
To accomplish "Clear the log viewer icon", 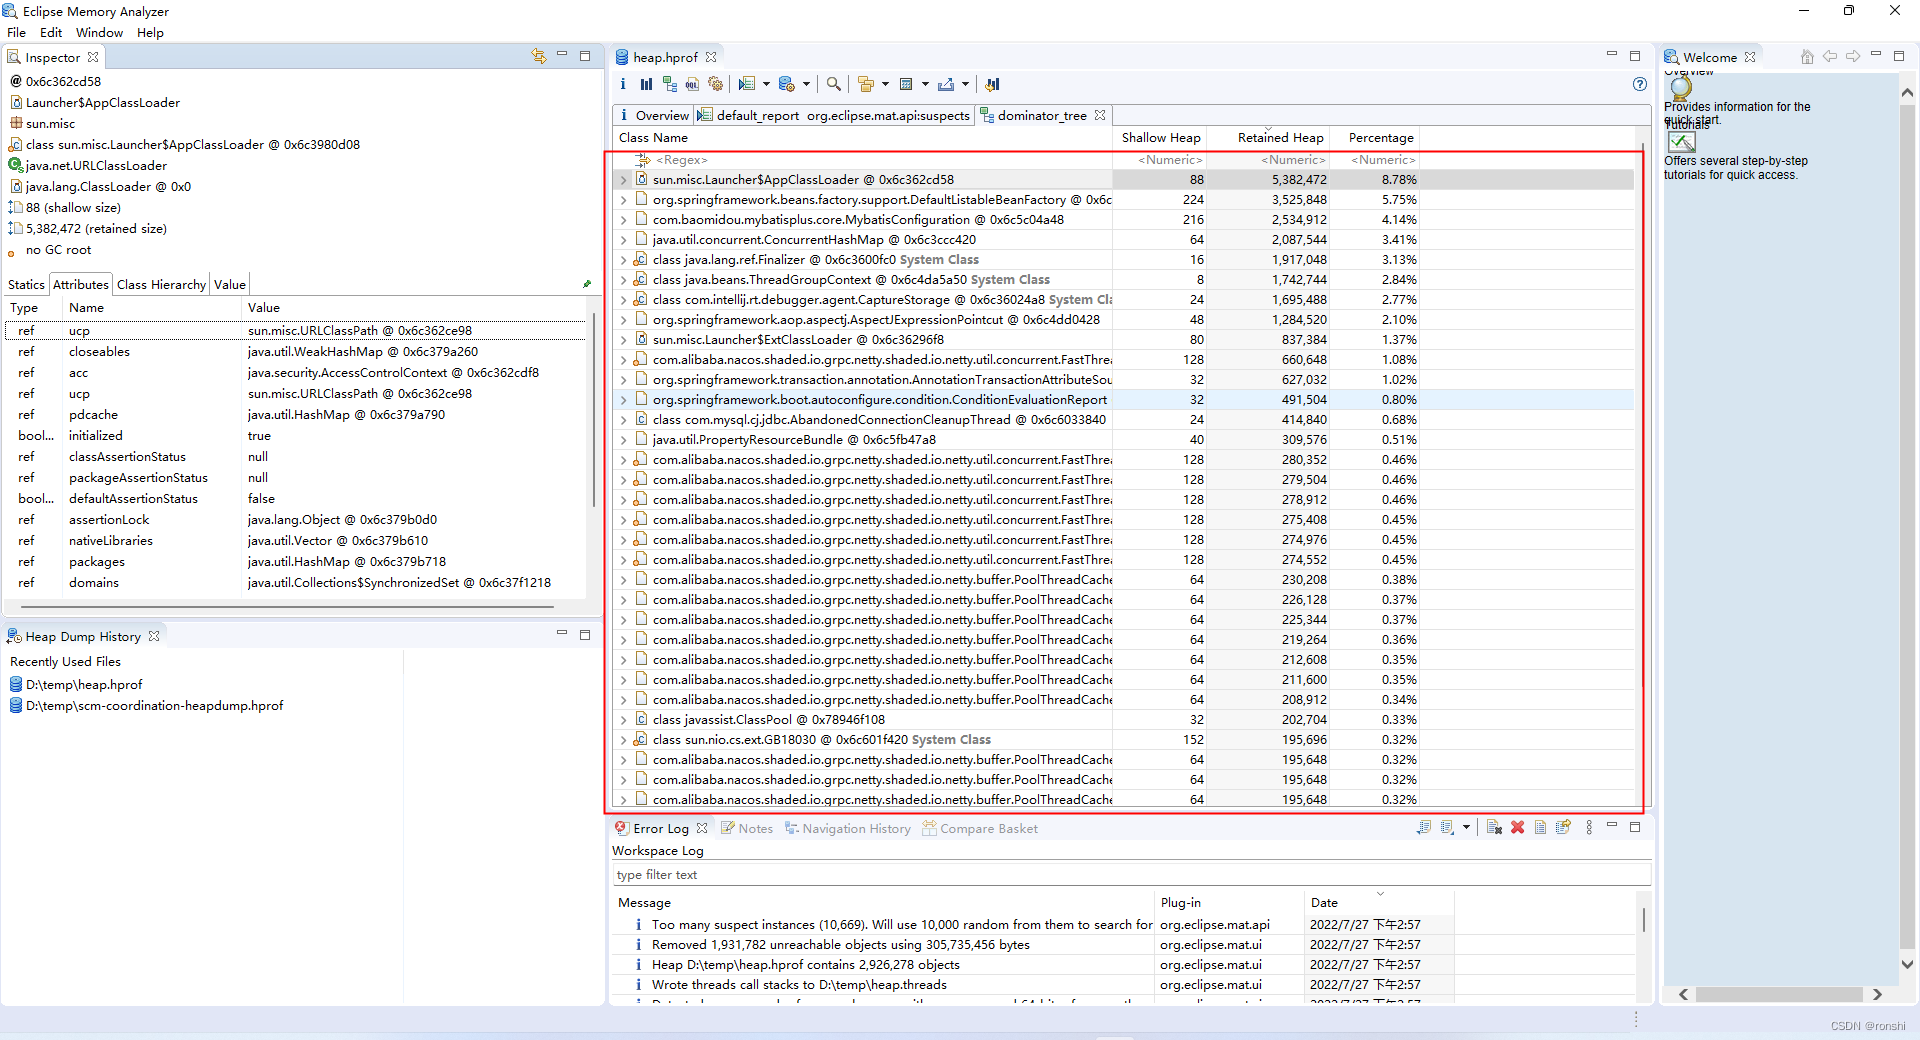I will coord(1494,827).
